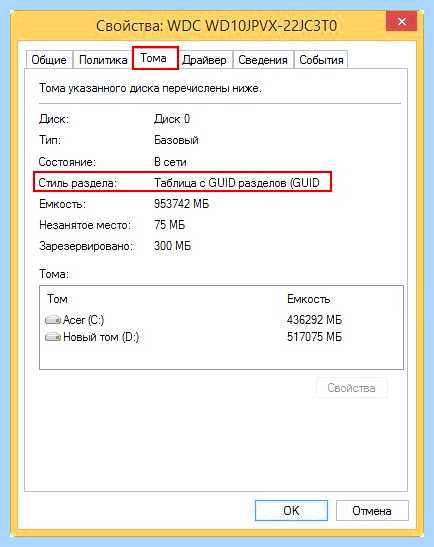The height and width of the screenshot is (547, 434).
Task: Click the 517075 МБ capacity value
Action: coord(314,337)
